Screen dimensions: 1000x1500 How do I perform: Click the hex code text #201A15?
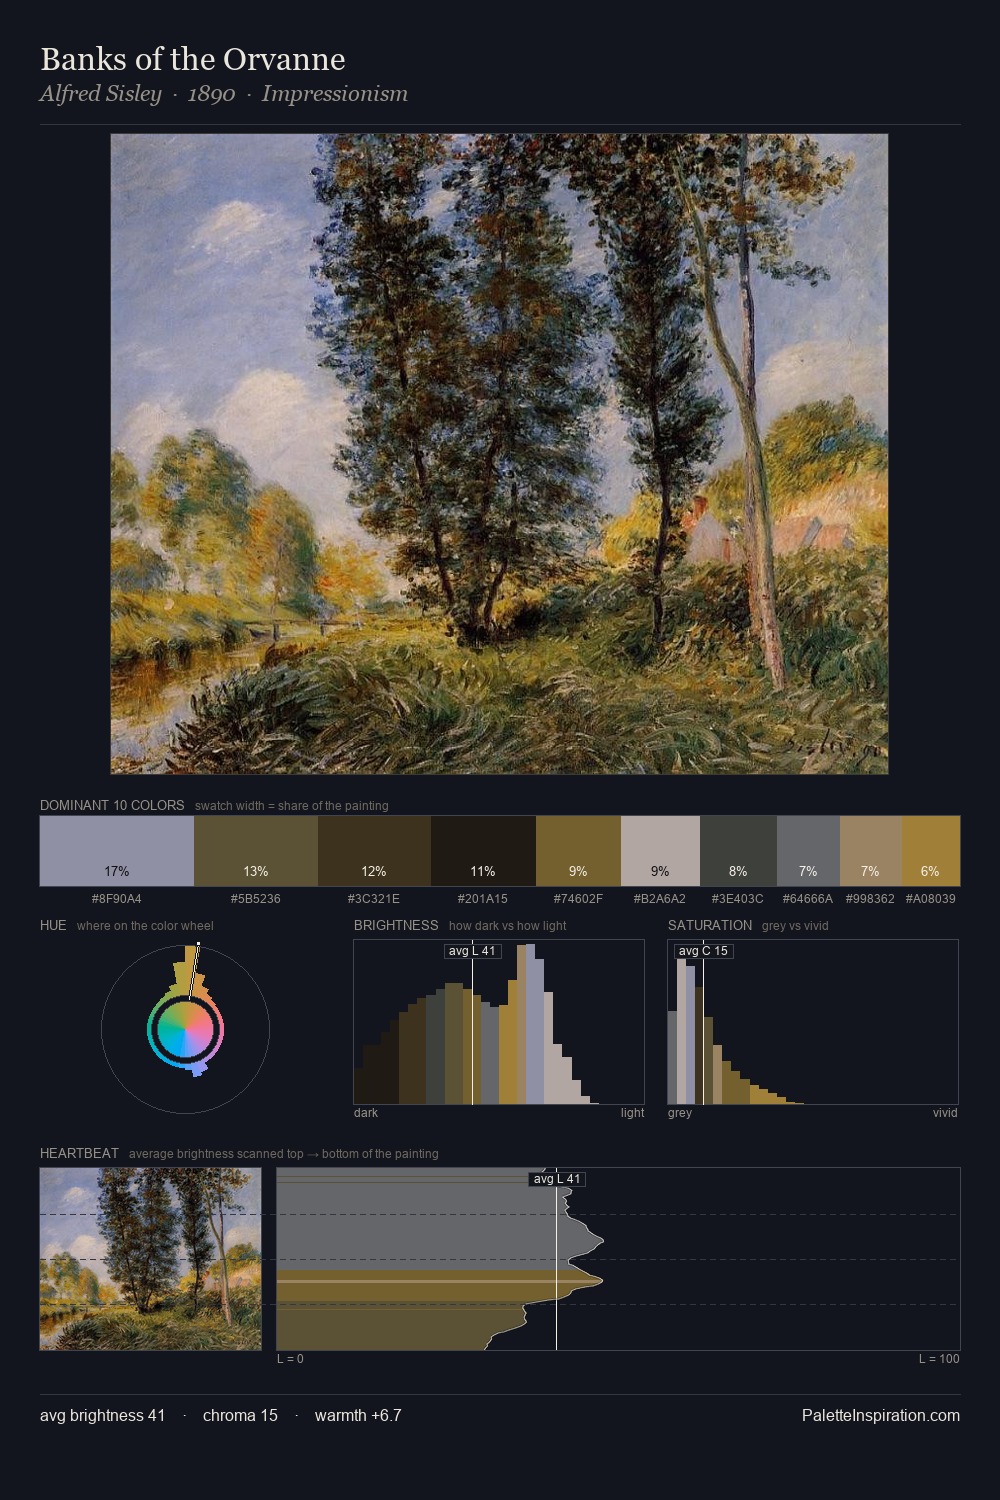tap(483, 899)
